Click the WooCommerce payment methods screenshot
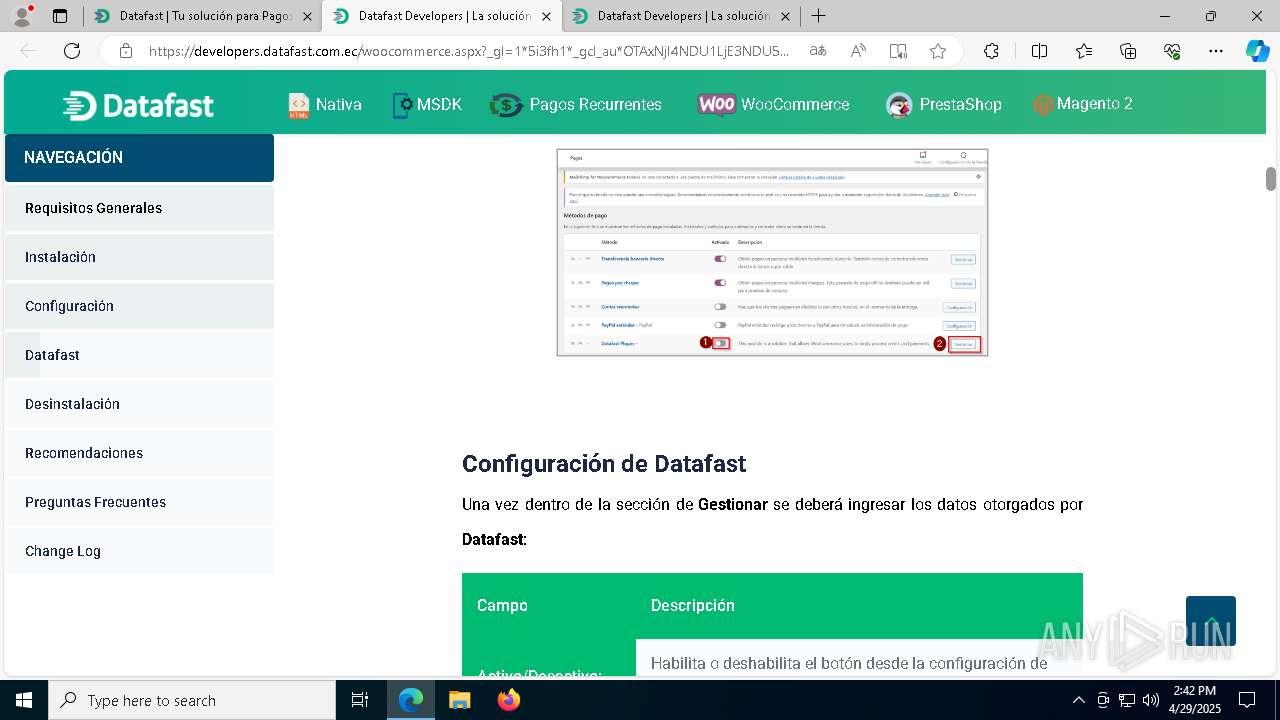This screenshot has height=720, width=1280. pos(772,252)
